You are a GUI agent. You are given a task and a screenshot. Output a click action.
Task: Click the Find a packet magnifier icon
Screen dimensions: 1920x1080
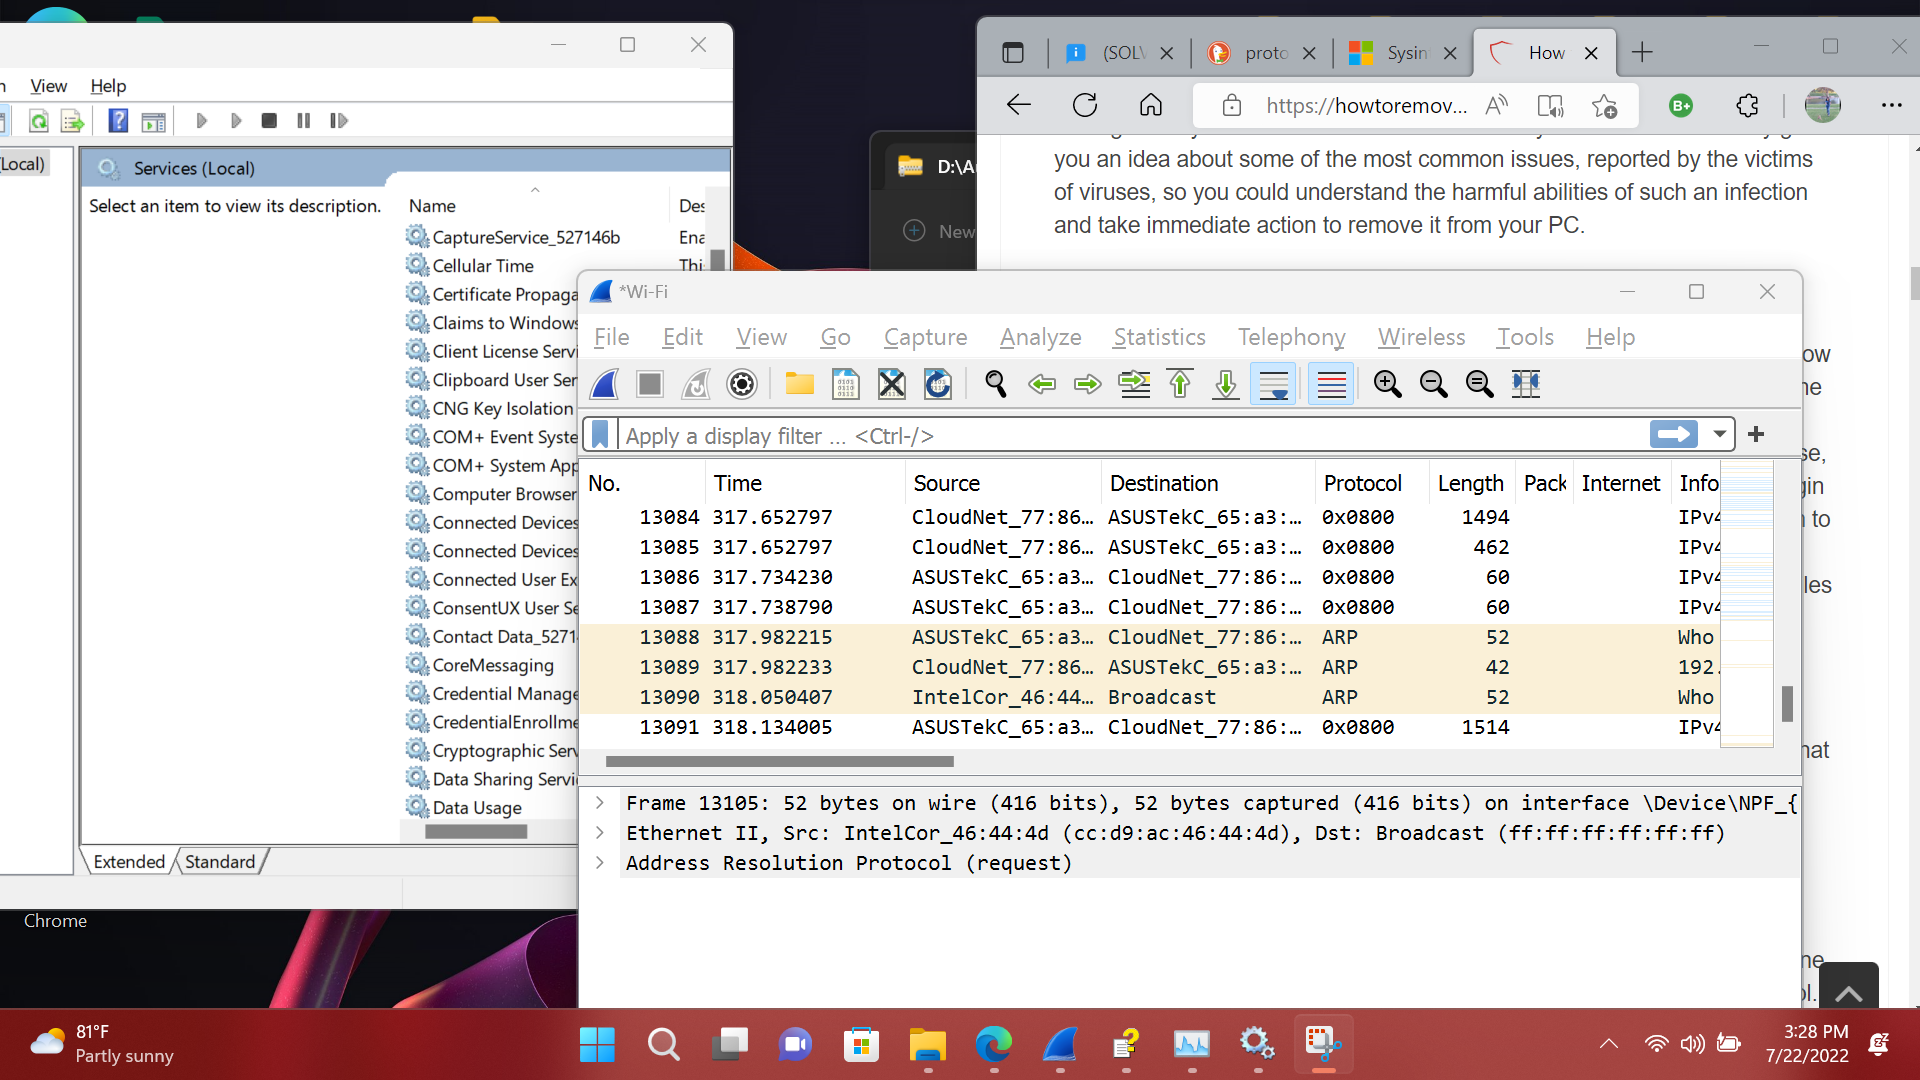995,384
